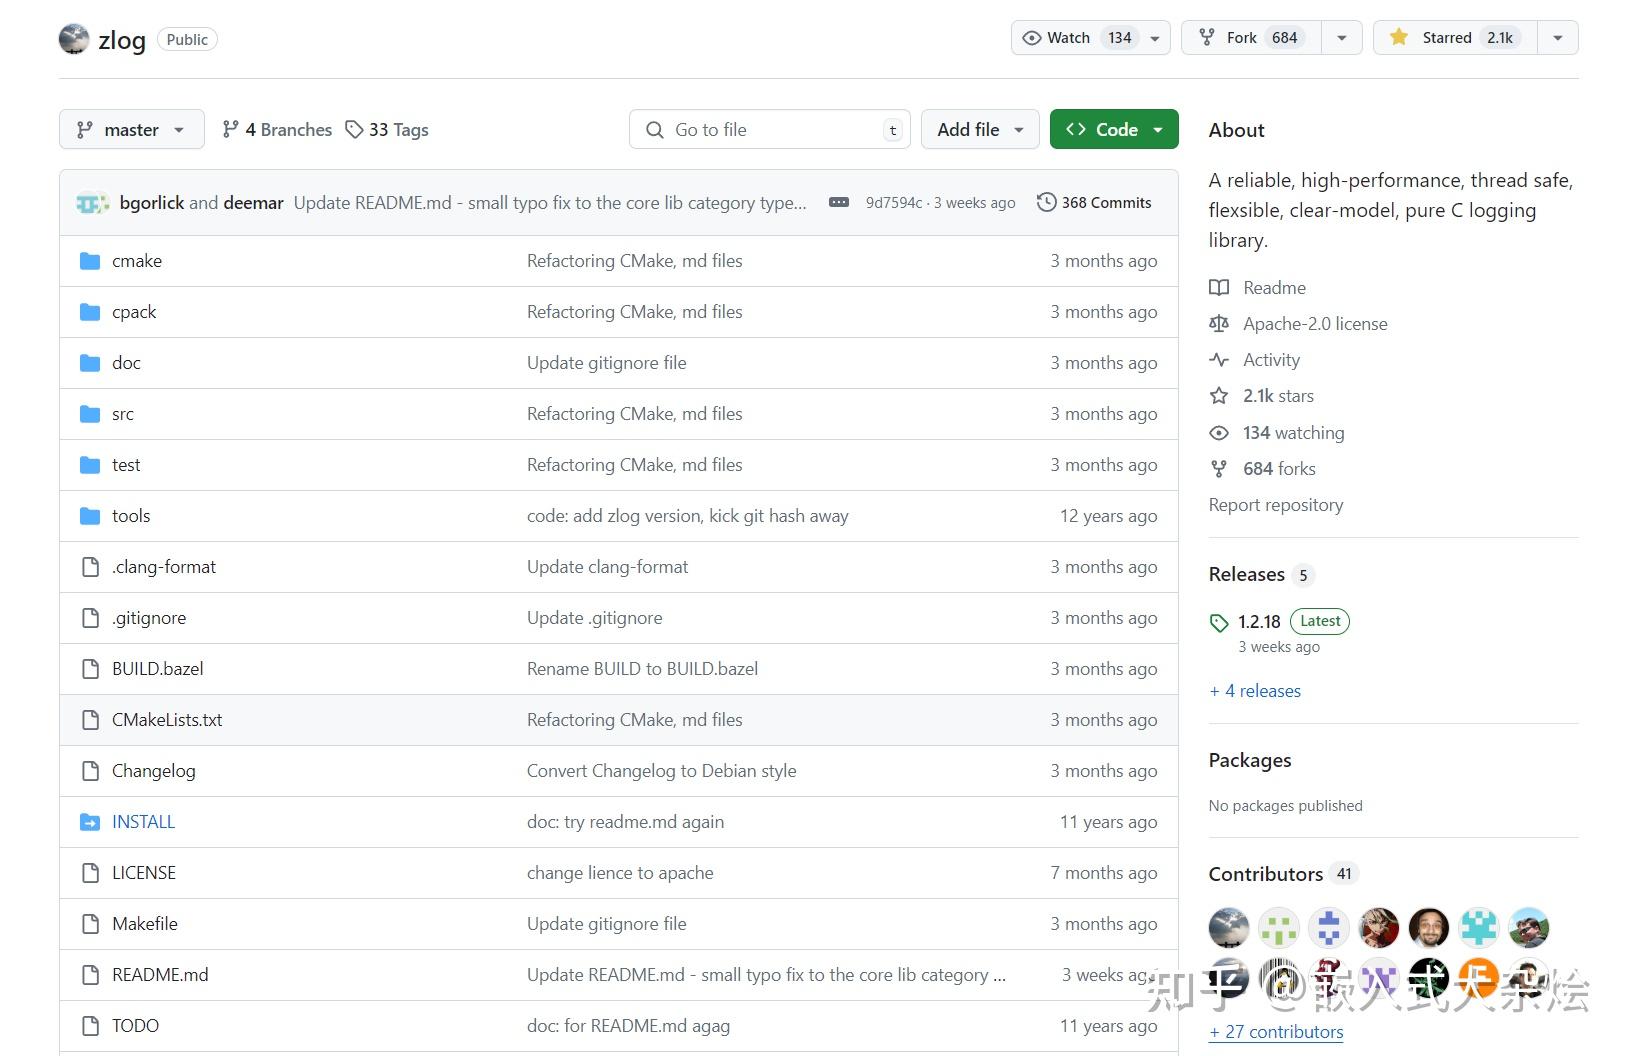Click the INSTALL symlink file icon
Image resolution: width=1632 pixels, height=1056 pixels.
tap(90, 822)
